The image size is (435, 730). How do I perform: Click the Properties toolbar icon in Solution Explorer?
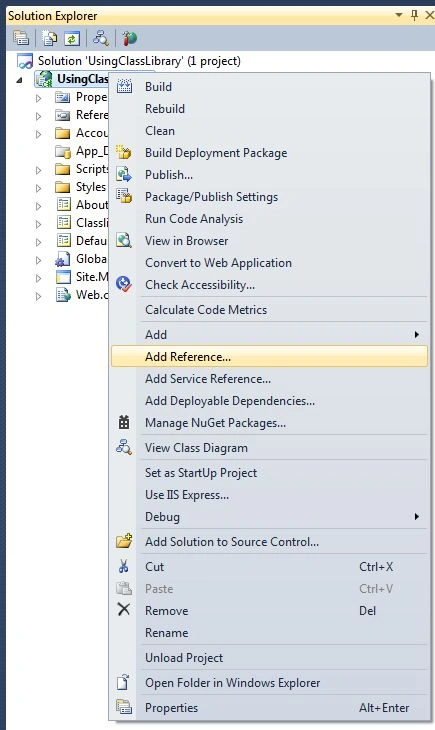coord(21,38)
